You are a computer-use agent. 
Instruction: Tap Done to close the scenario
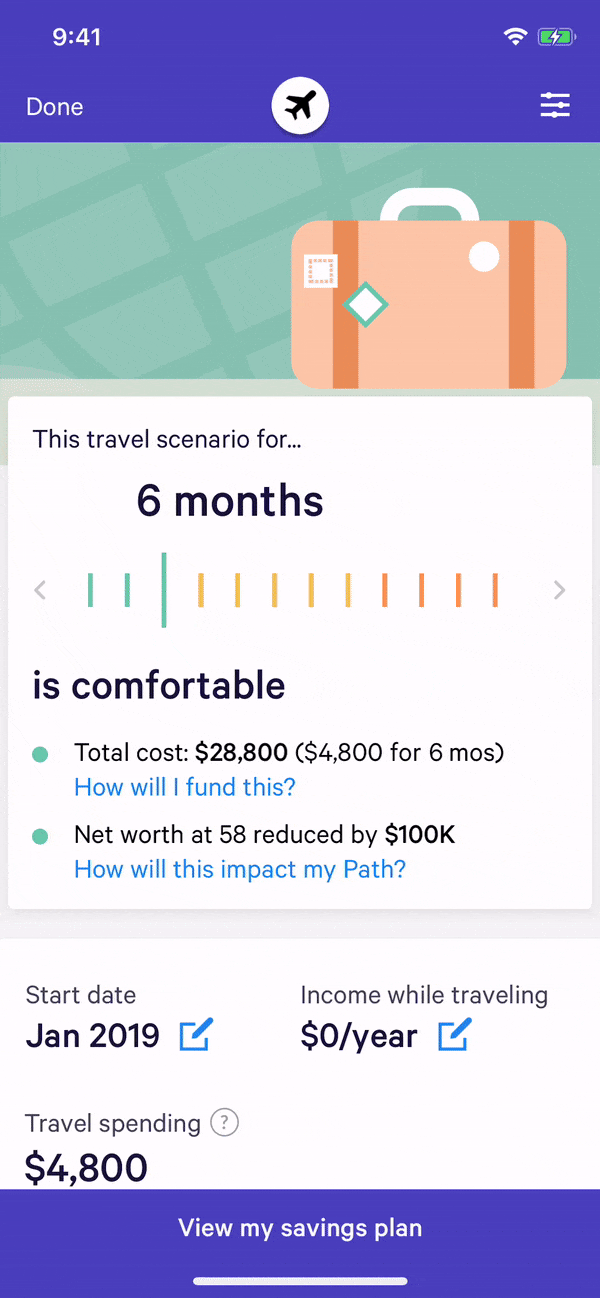(x=55, y=107)
